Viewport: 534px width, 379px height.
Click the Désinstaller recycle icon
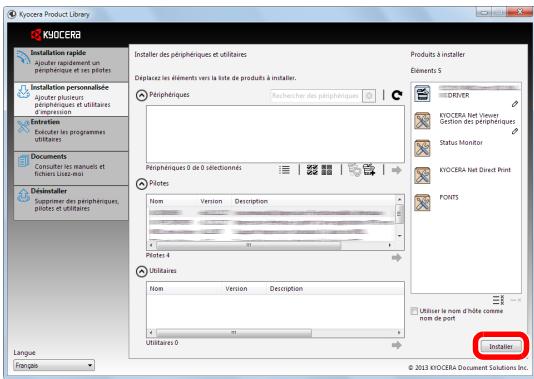23,196
